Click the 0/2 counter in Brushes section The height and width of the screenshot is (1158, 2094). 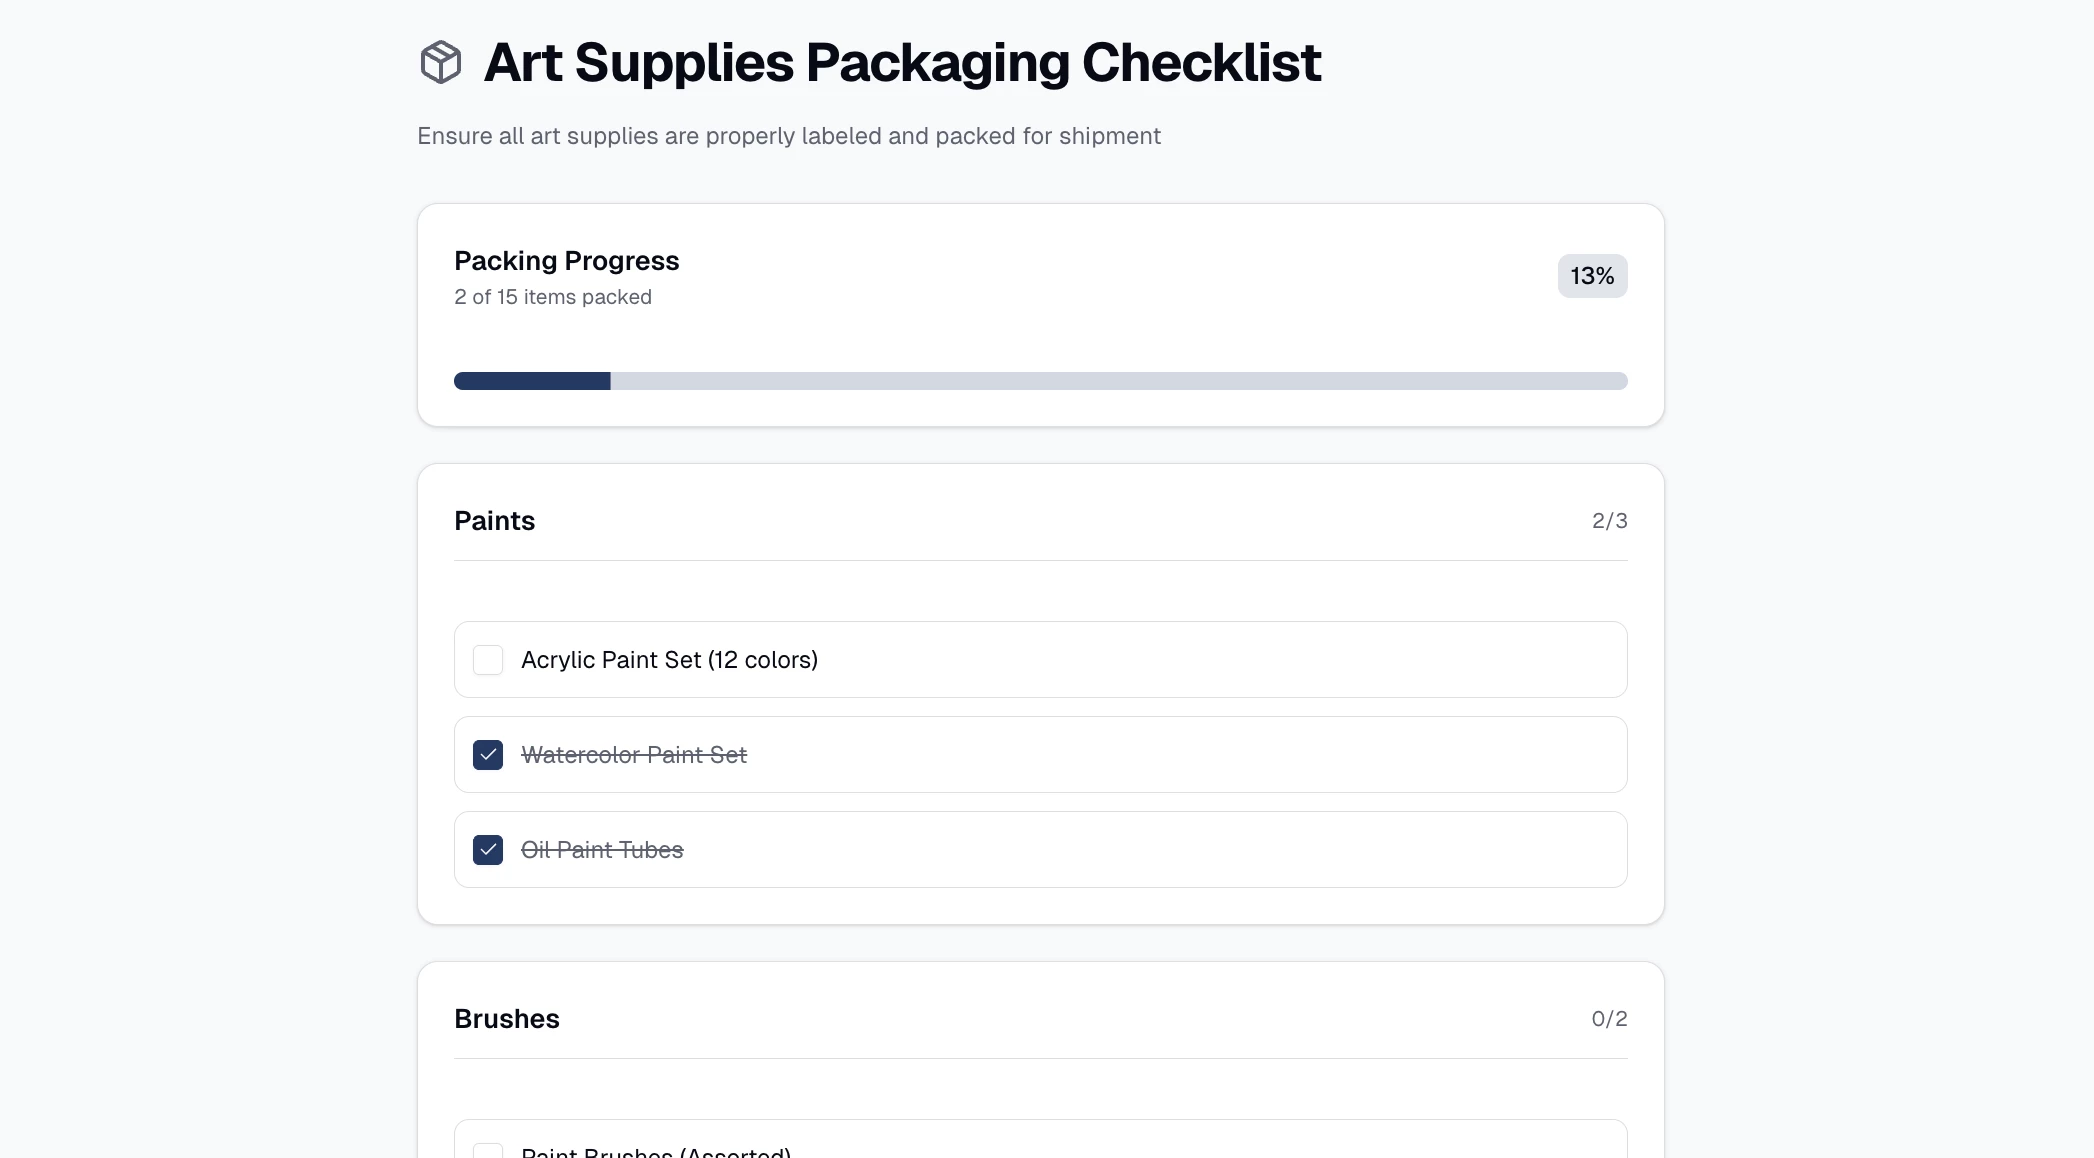tap(1609, 1019)
